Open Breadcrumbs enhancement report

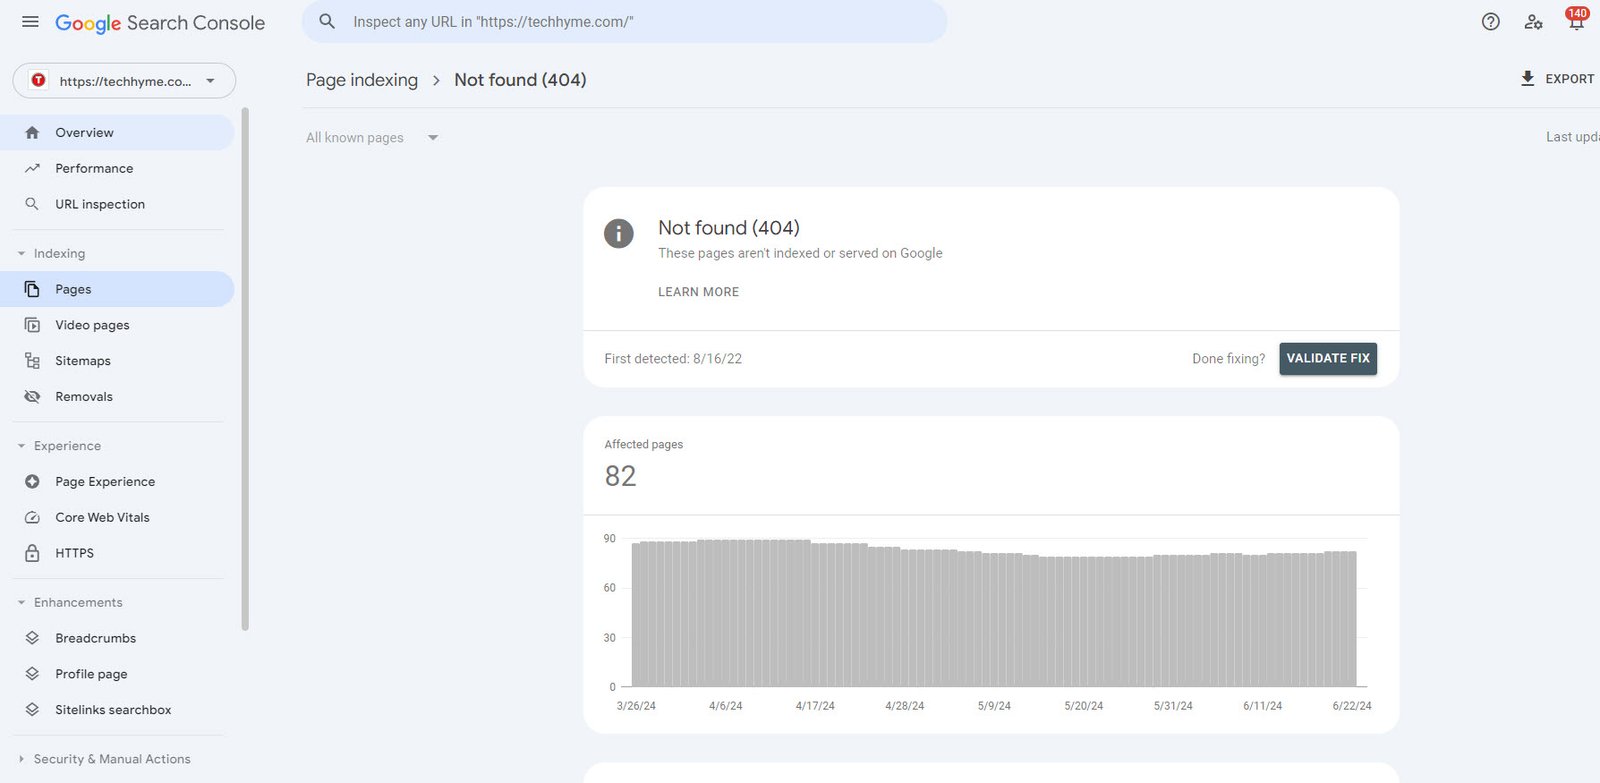[118, 638]
